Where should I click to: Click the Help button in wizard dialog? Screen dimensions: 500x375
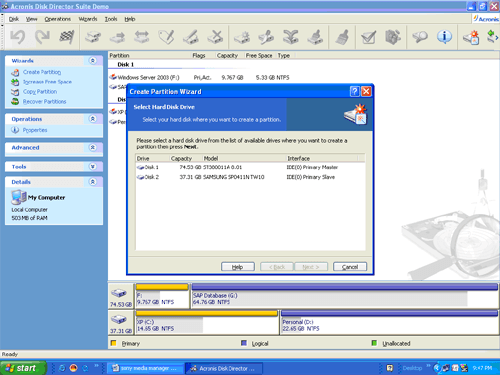[238, 267]
